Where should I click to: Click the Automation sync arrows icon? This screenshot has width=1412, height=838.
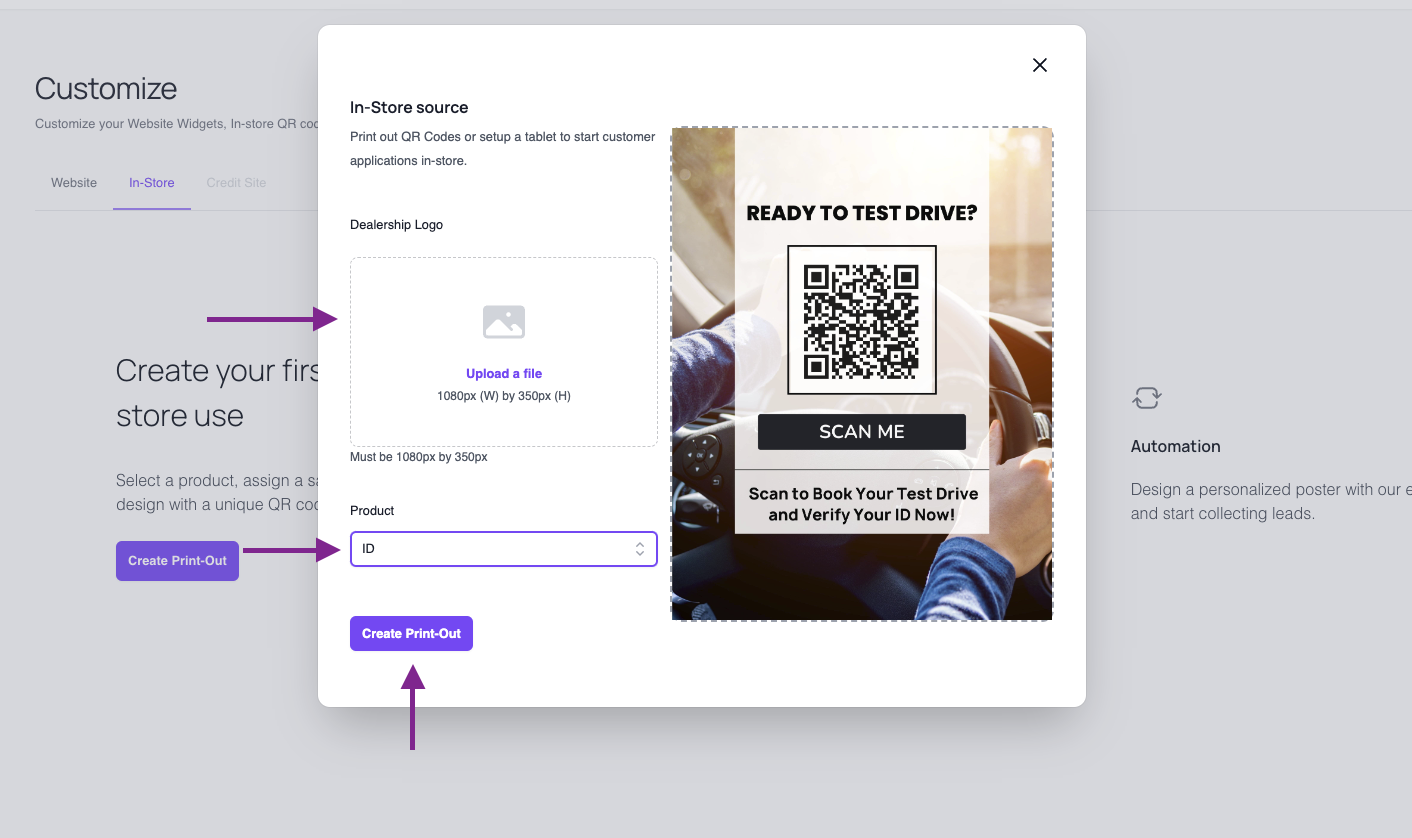[1146, 398]
